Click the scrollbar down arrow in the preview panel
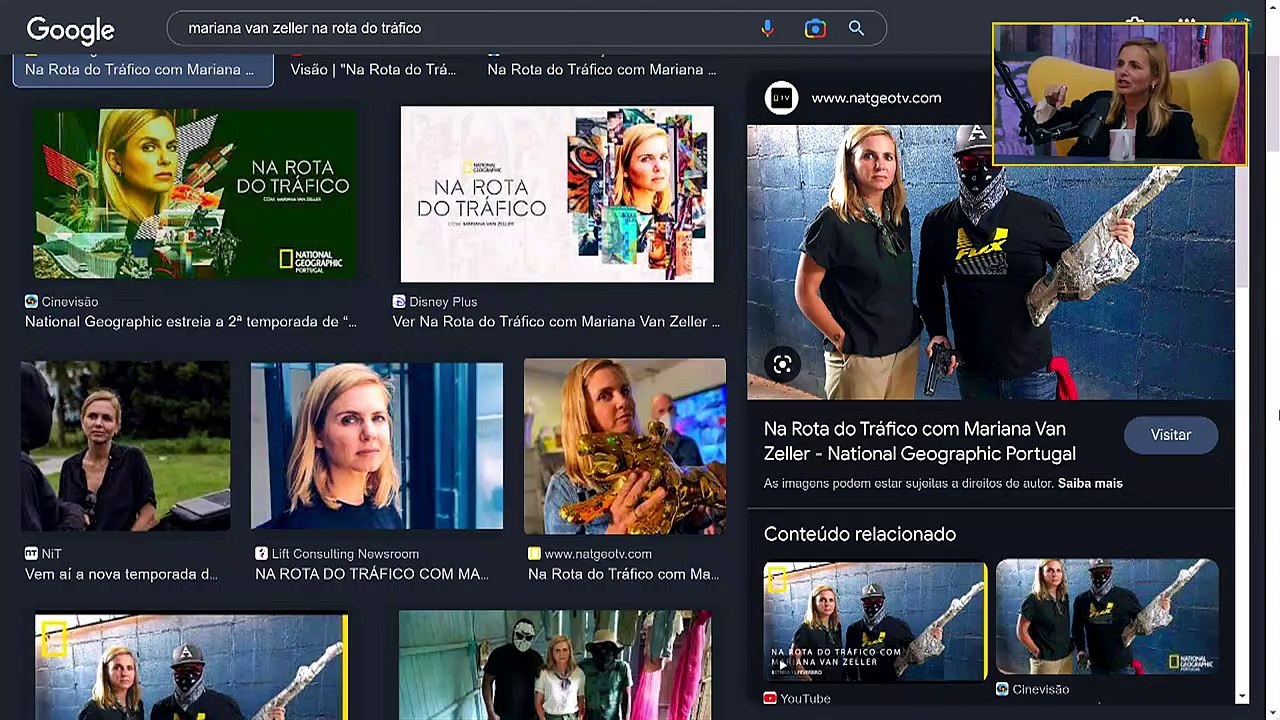 1242,696
